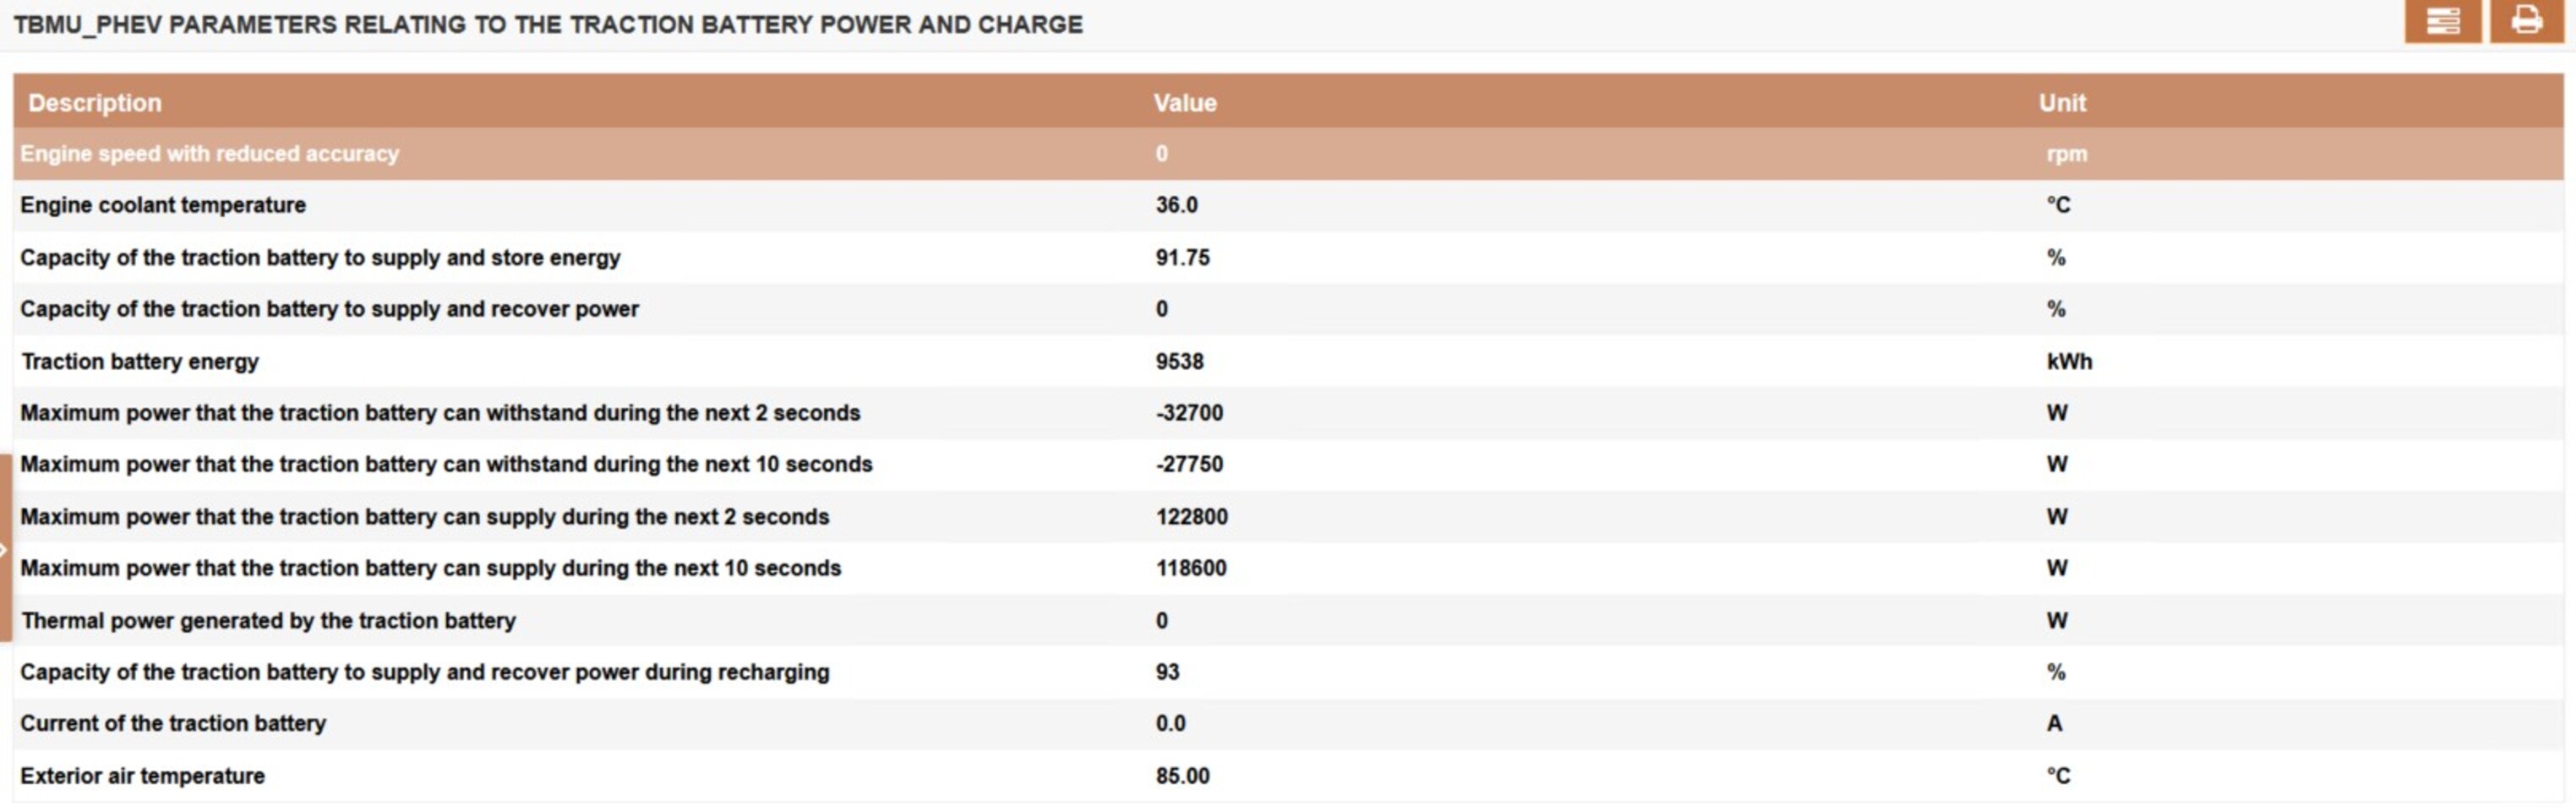Click the printer icon button
Image resolution: width=2576 pixels, height=811 pixels.
click(2525, 21)
